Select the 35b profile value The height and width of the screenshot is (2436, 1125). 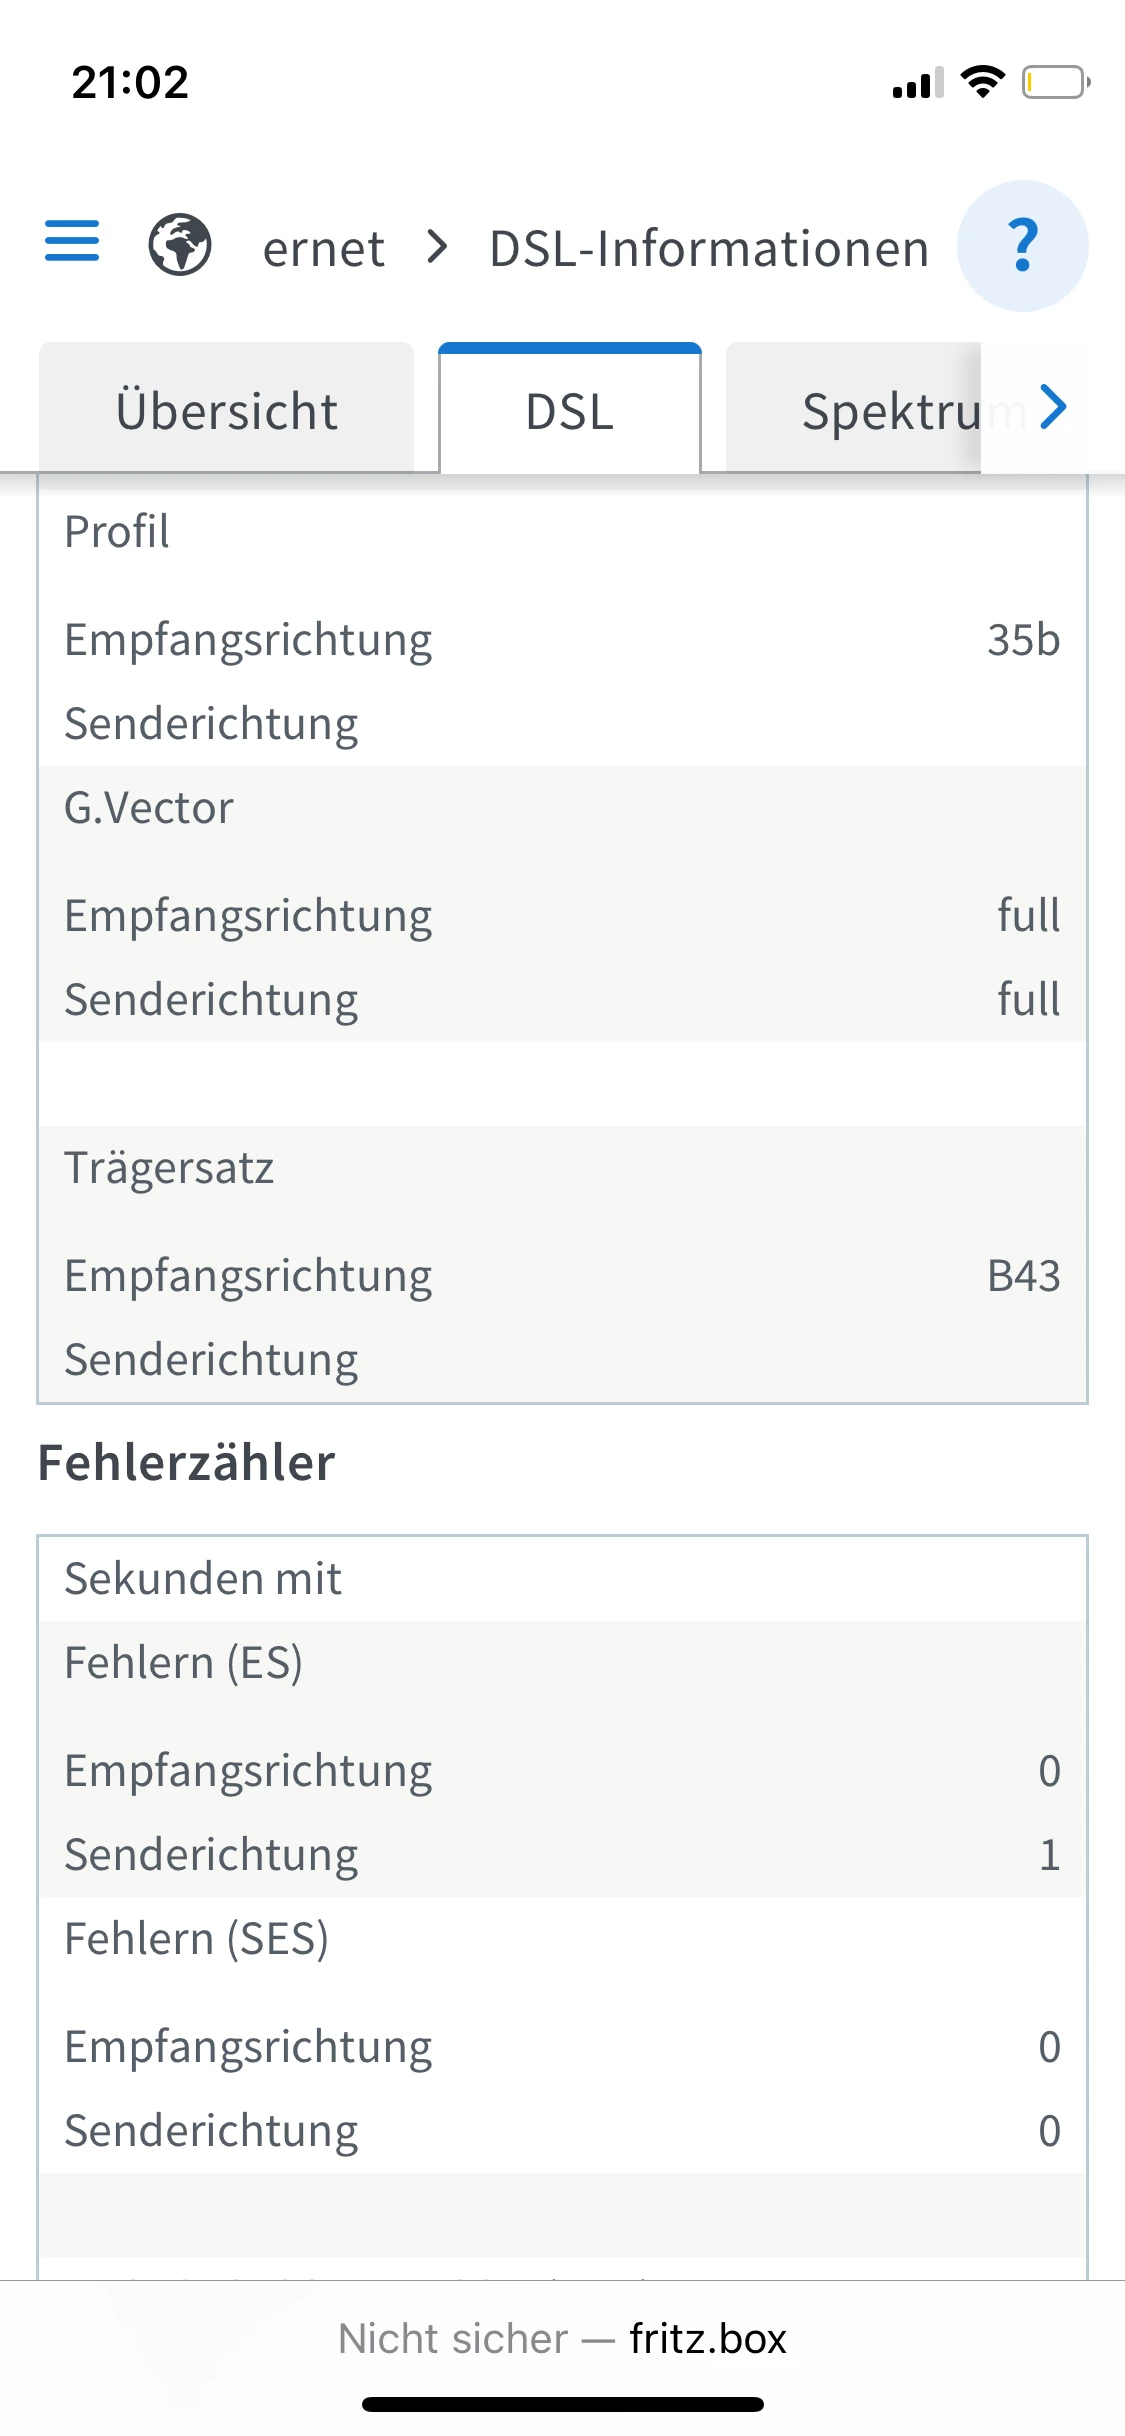(1023, 640)
